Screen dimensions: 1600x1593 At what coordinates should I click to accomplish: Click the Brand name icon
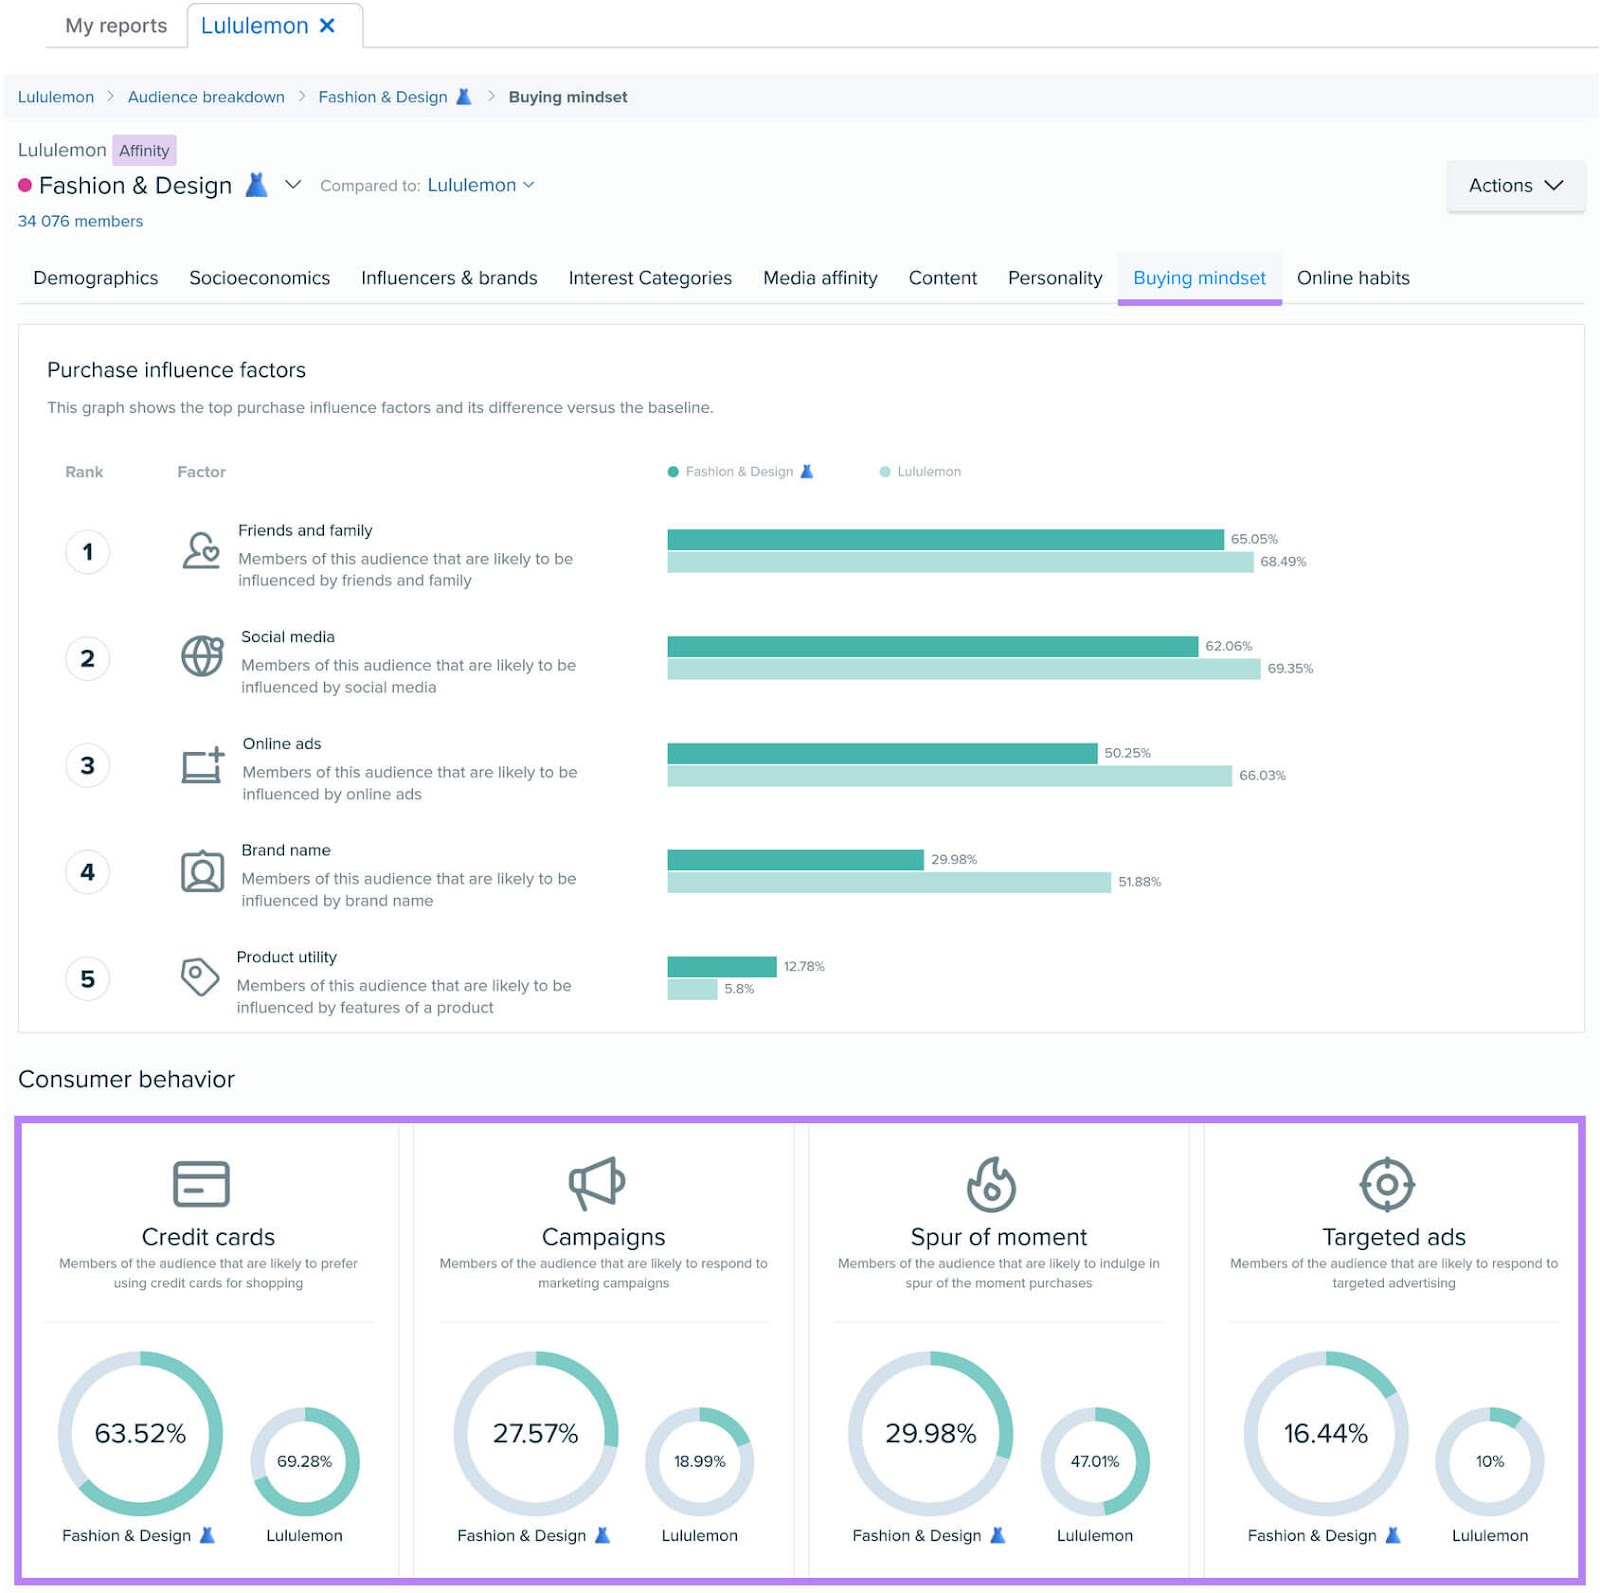201,871
